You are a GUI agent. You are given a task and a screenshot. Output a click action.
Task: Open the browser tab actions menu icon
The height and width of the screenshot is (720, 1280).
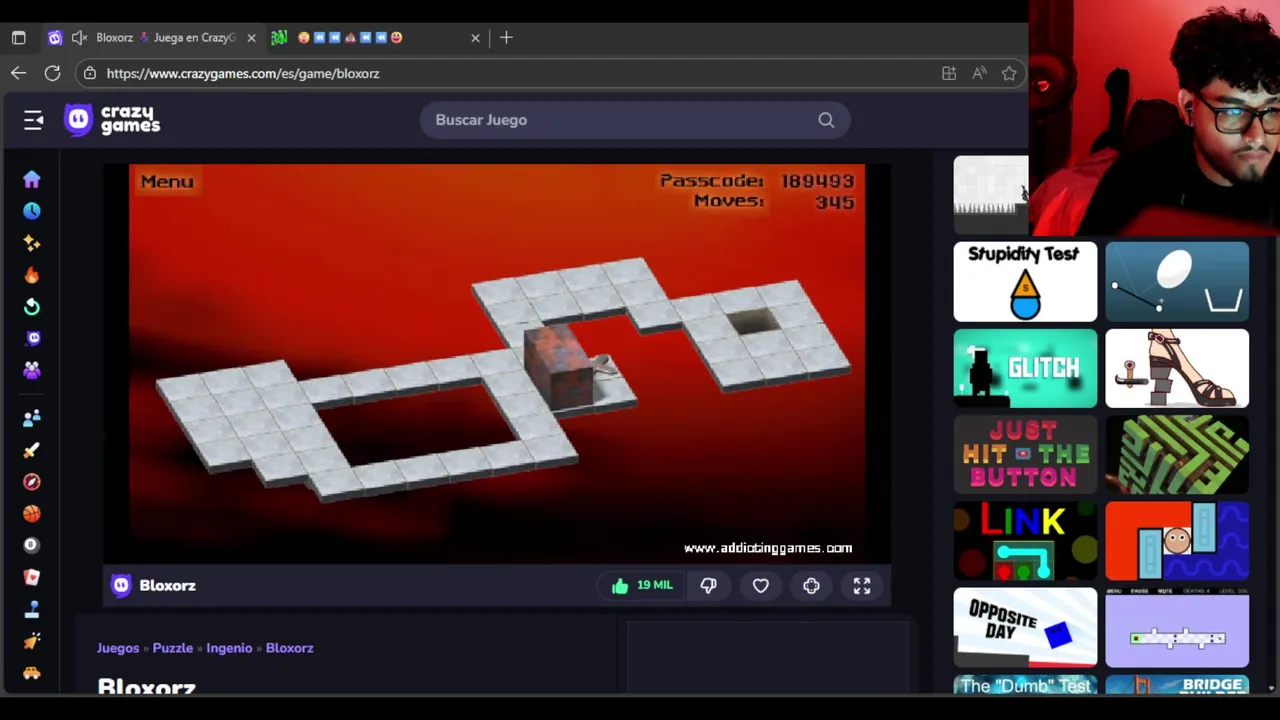[18, 37]
